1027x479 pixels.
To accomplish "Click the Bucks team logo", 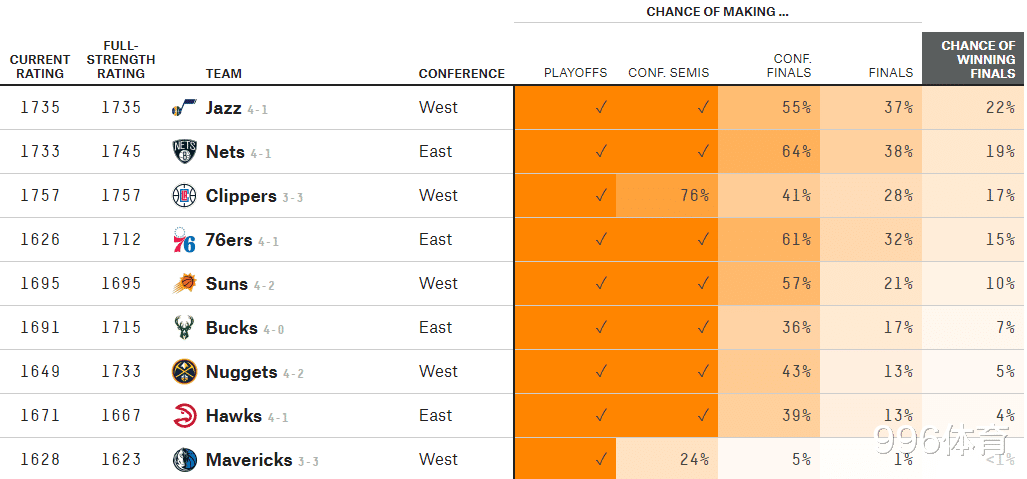I will coord(184,328).
